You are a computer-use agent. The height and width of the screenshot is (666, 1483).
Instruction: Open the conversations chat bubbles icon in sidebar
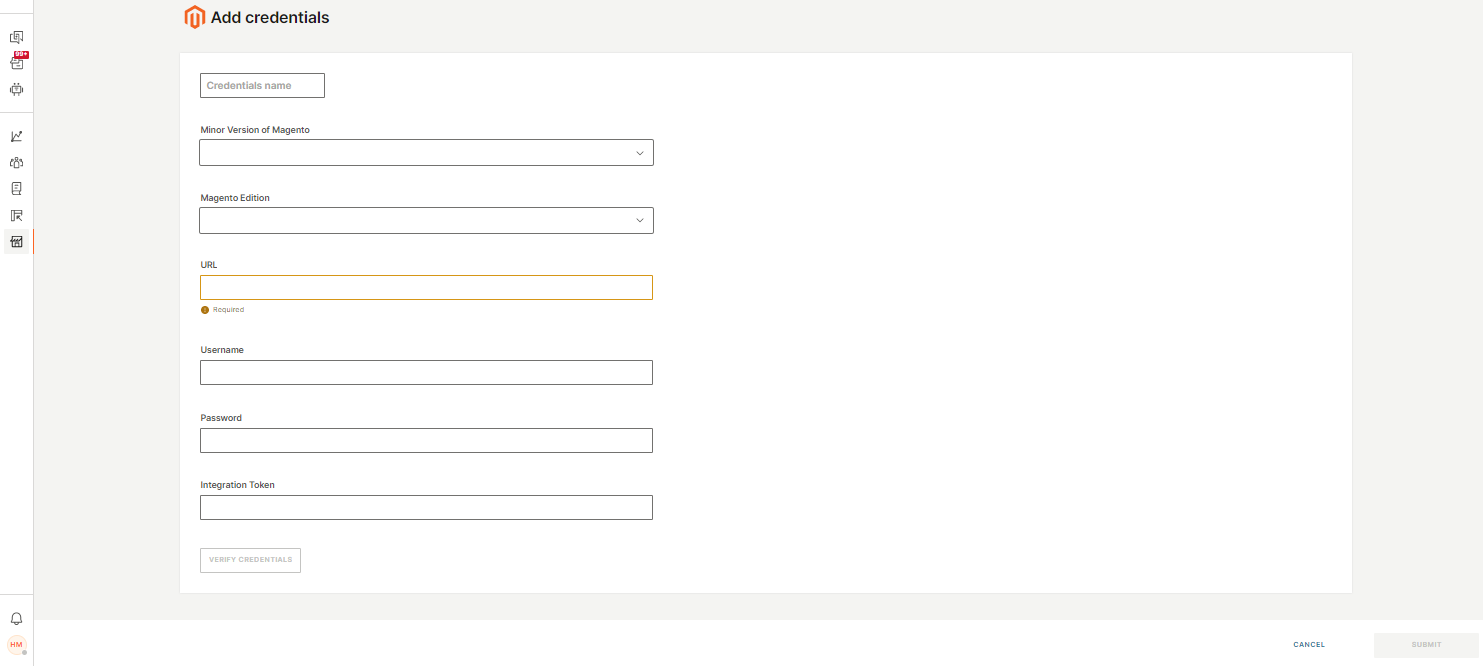(x=16, y=38)
